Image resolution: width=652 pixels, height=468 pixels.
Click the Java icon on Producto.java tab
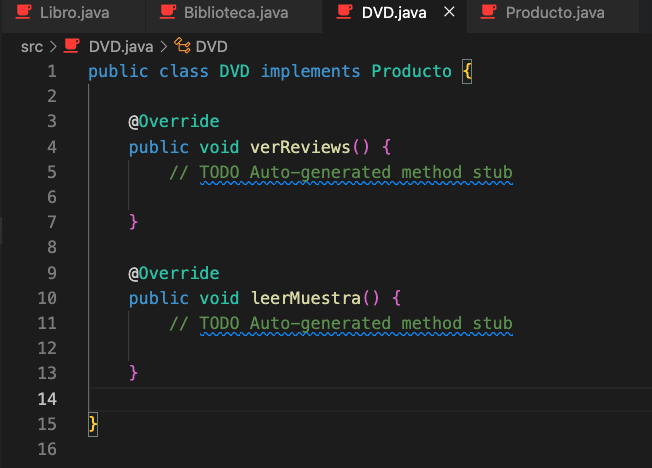(x=487, y=13)
